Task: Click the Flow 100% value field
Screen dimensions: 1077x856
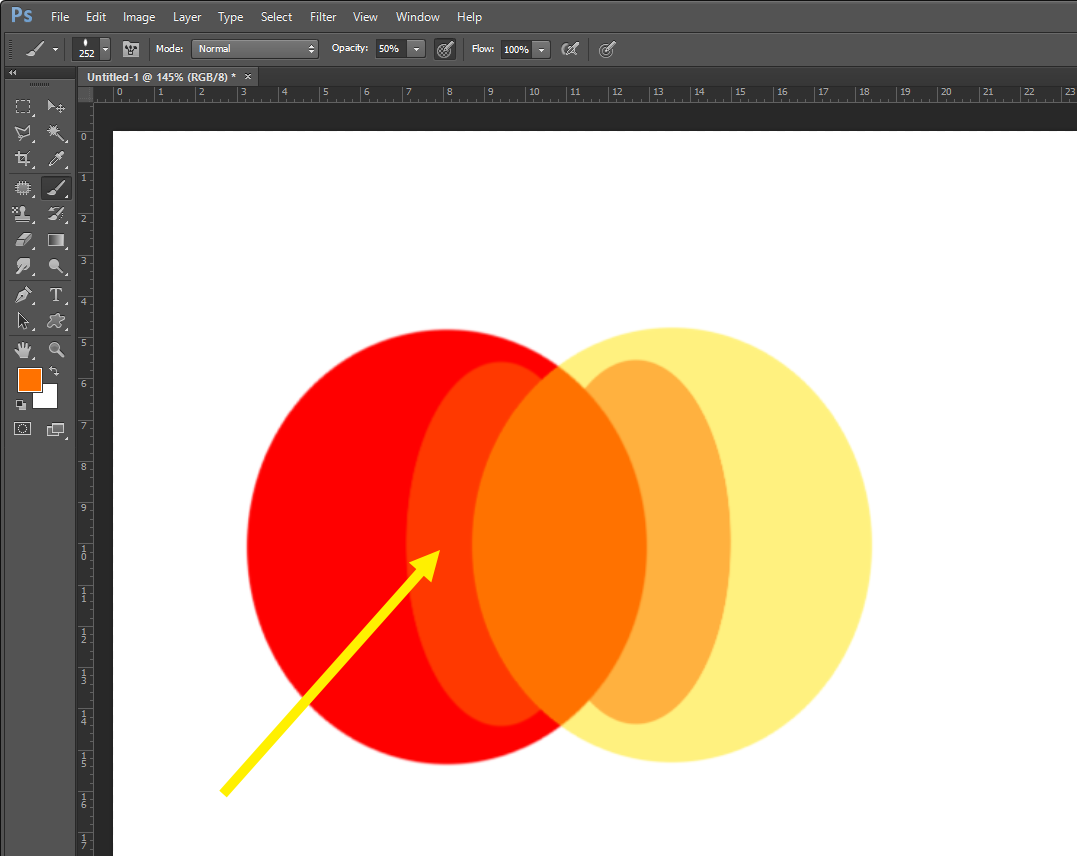Action: tap(516, 49)
